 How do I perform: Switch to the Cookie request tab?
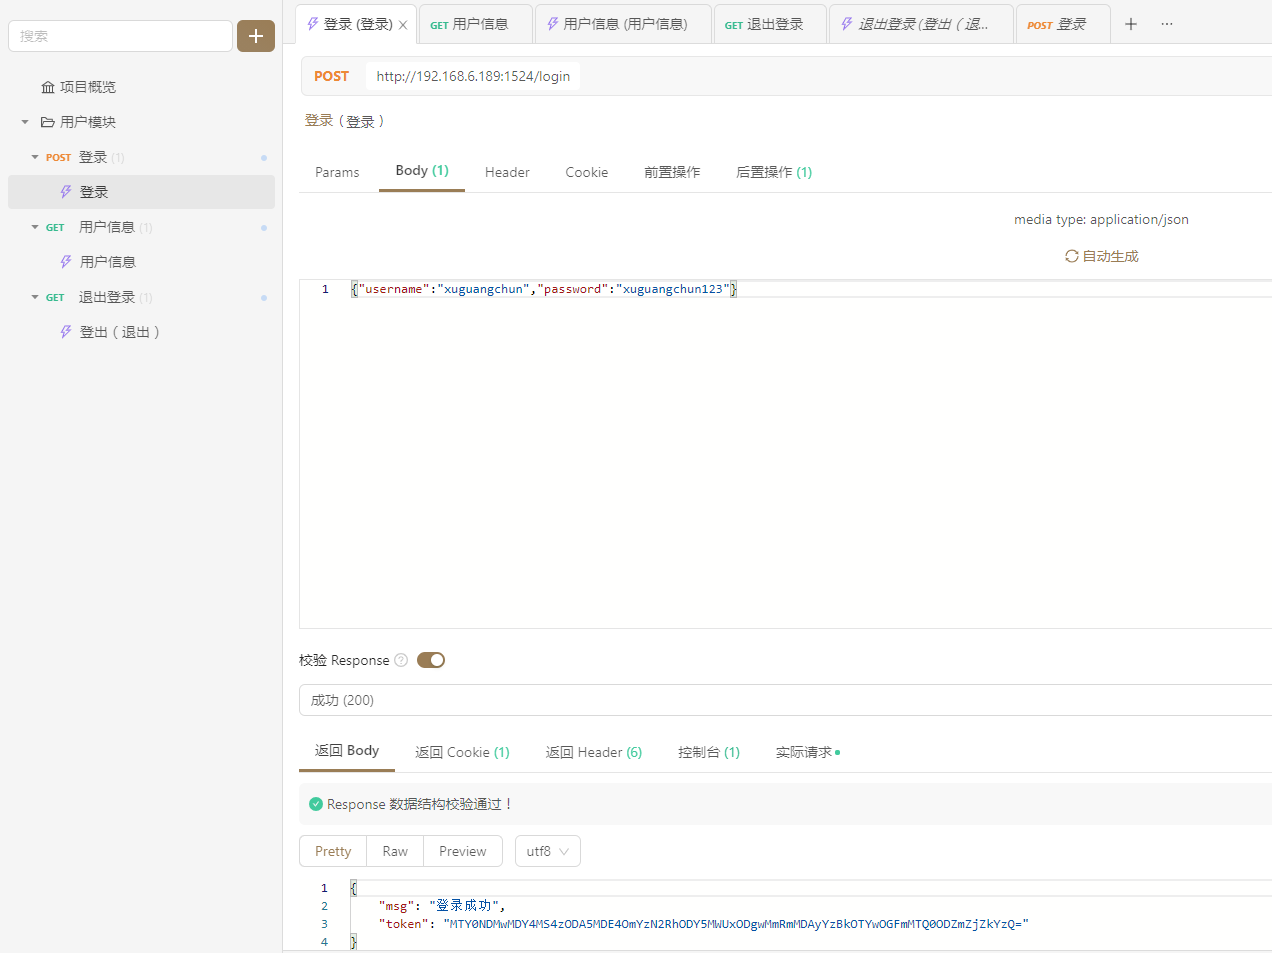pyautogui.click(x=587, y=172)
